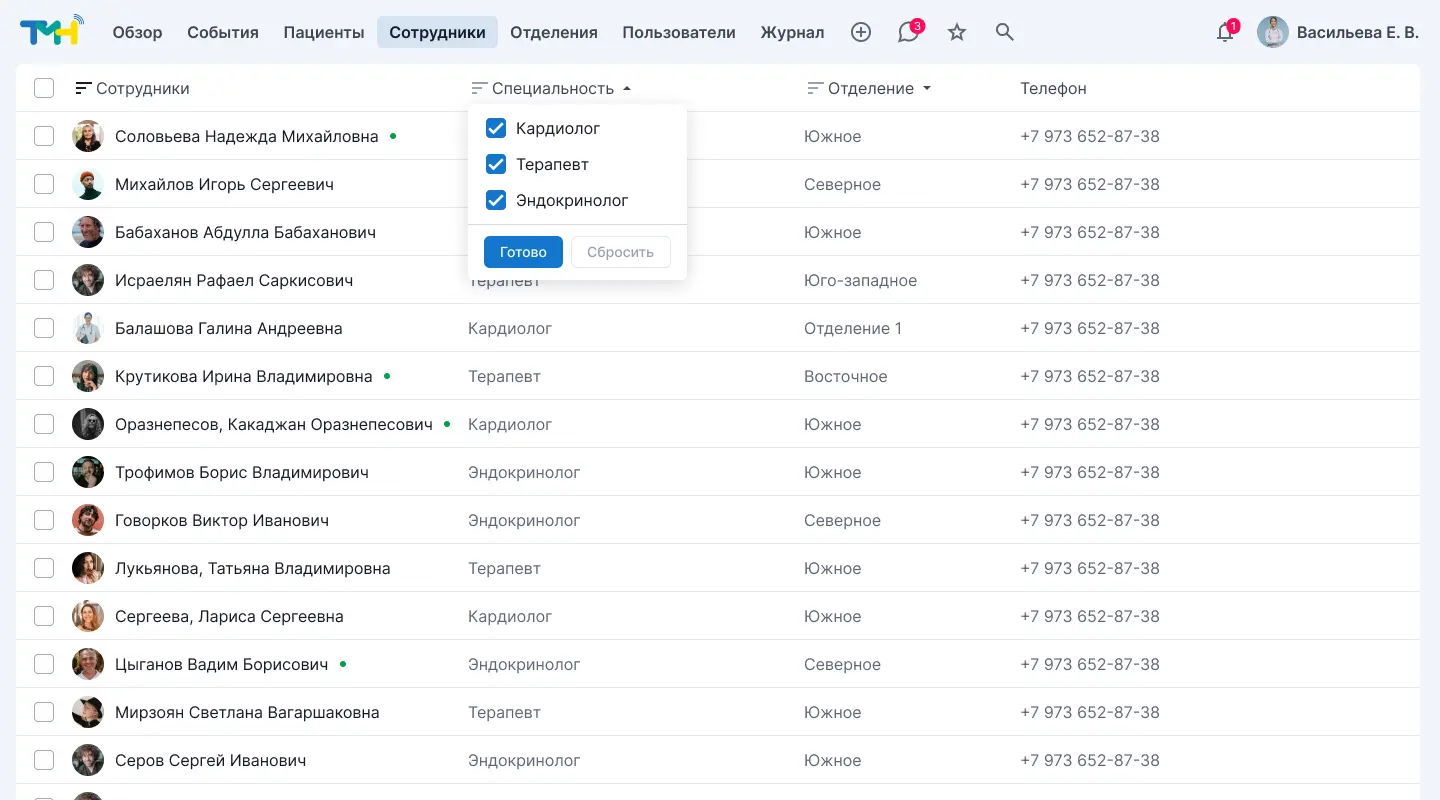Select the Сотрудники tab
This screenshot has height=800, width=1440.
[437, 32]
